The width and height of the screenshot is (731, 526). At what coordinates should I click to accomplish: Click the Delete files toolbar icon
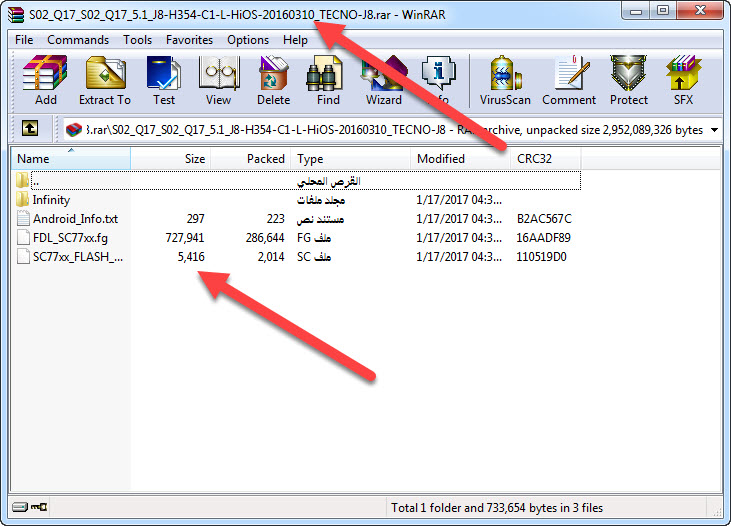pyautogui.click(x=273, y=80)
